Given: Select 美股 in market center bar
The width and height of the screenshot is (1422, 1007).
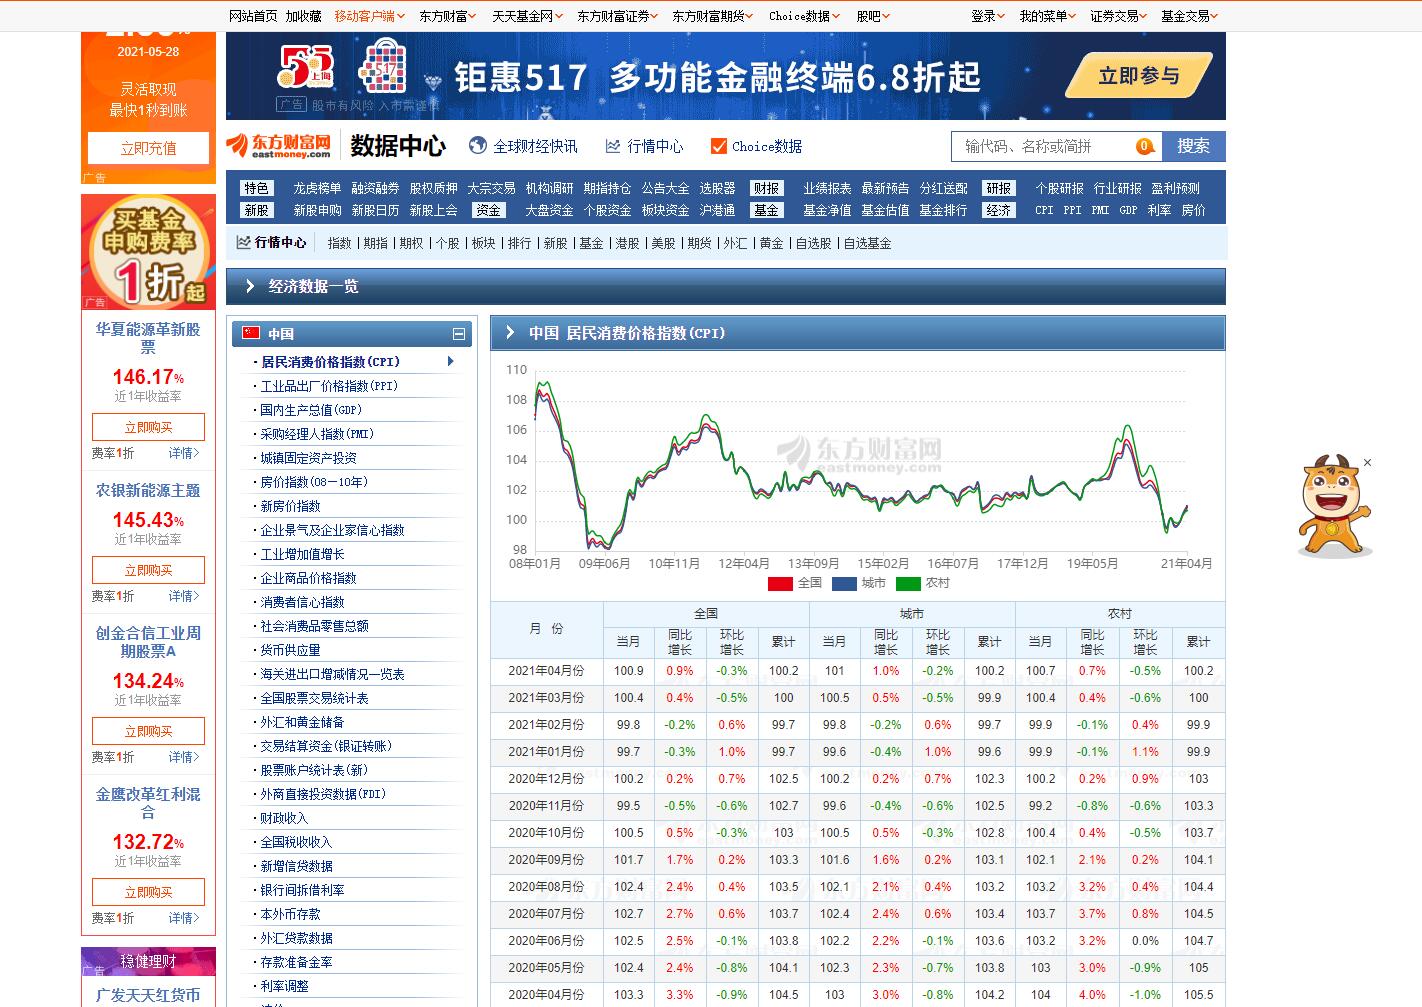Looking at the screenshot, I should point(663,243).
